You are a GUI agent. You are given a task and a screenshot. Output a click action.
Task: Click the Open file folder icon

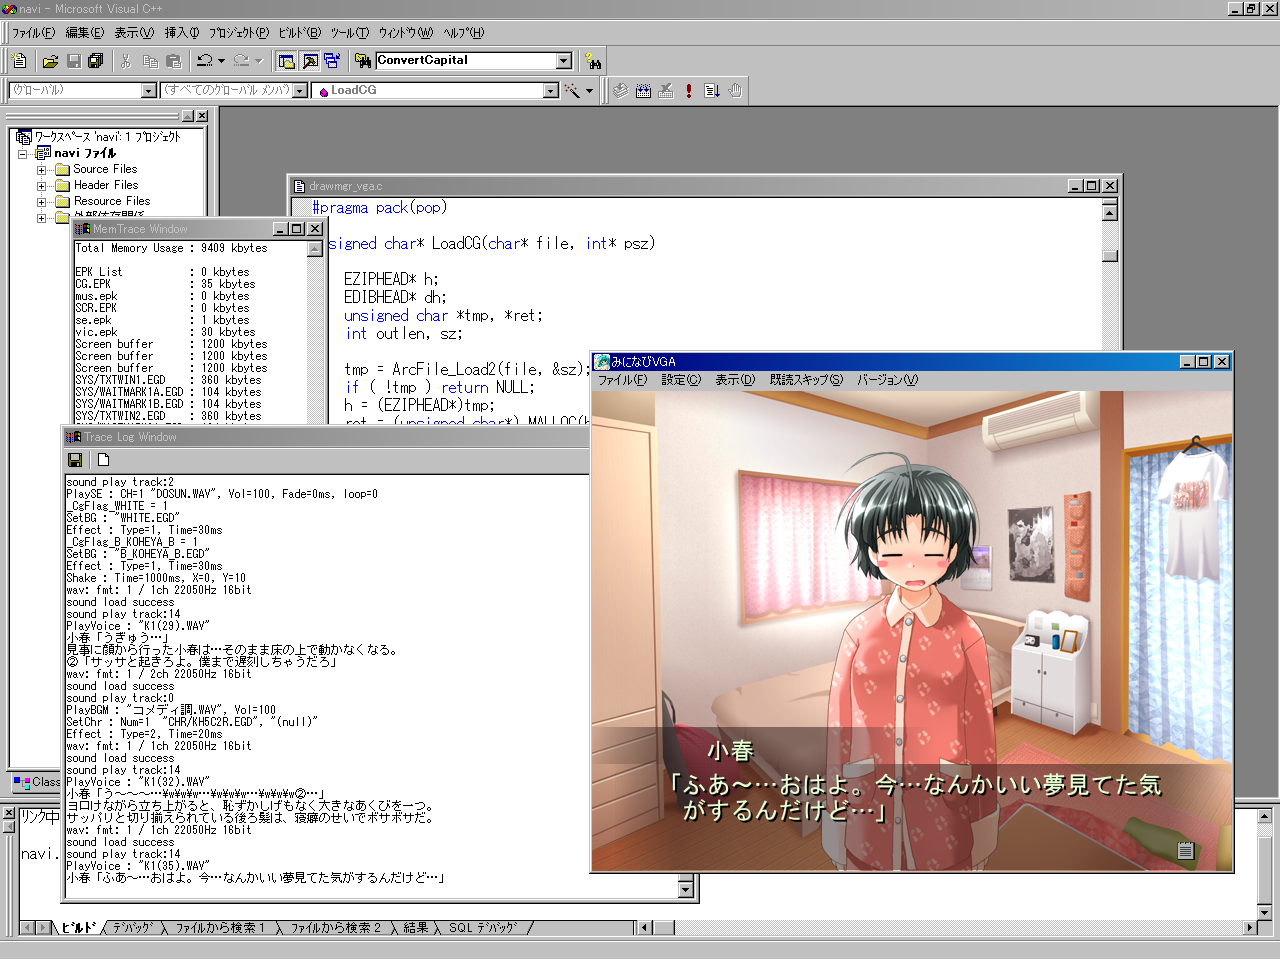[x=50, y=61]
